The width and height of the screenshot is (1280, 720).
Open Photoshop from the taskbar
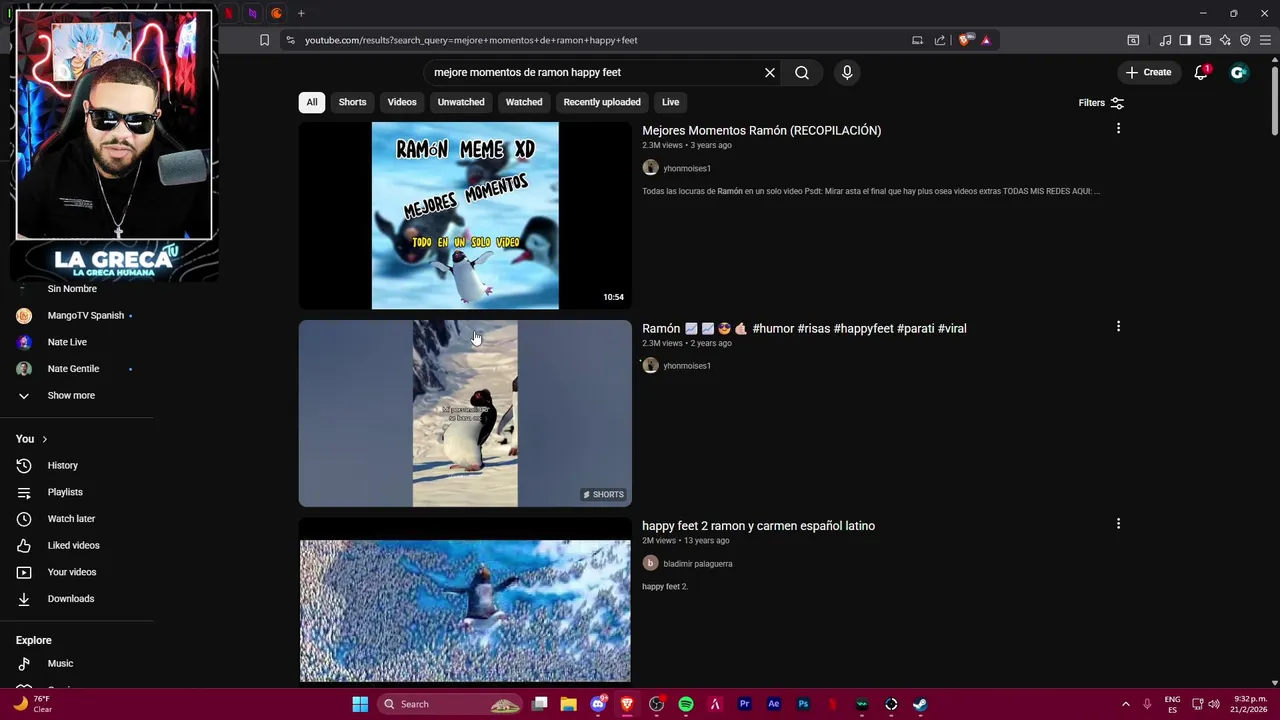(803, 704)
